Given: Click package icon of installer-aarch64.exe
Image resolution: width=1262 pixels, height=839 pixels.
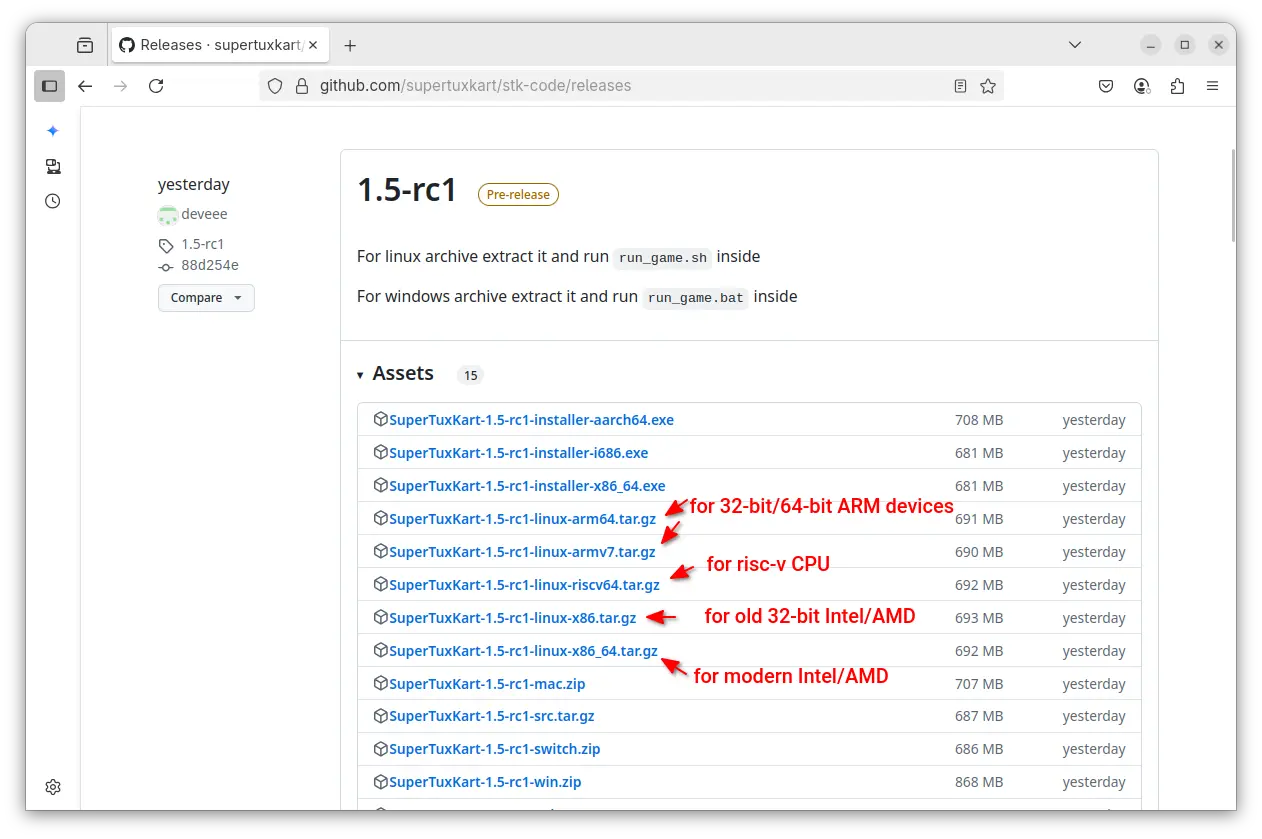Looking at the screenshot, I should coord(380,419).
